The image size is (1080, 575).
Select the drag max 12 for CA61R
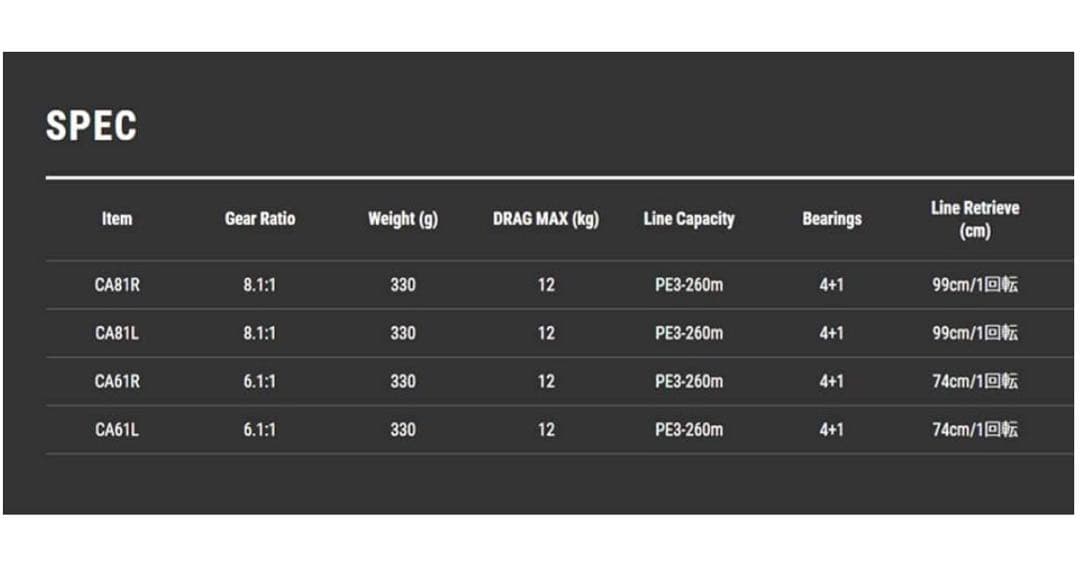pyautogui.click(x=546, y=381)
